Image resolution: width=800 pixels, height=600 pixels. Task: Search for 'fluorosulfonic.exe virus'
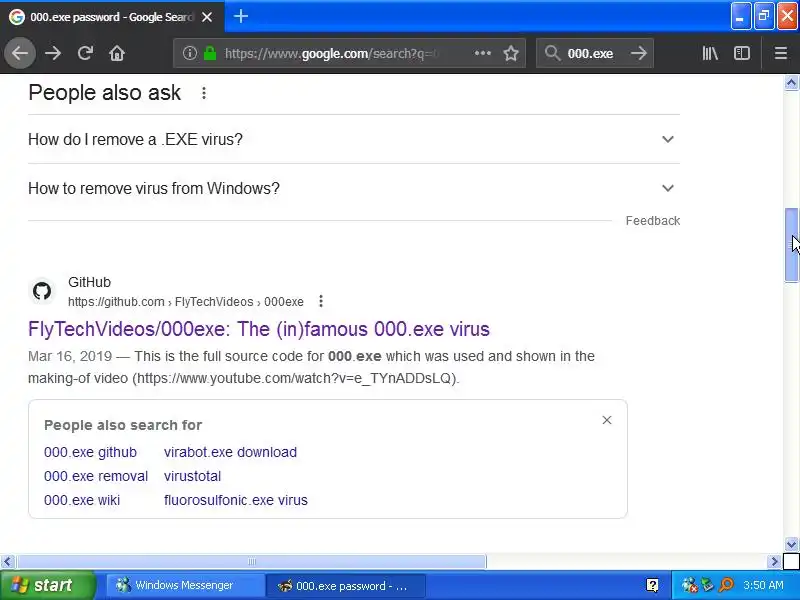(x=236, y=500)
